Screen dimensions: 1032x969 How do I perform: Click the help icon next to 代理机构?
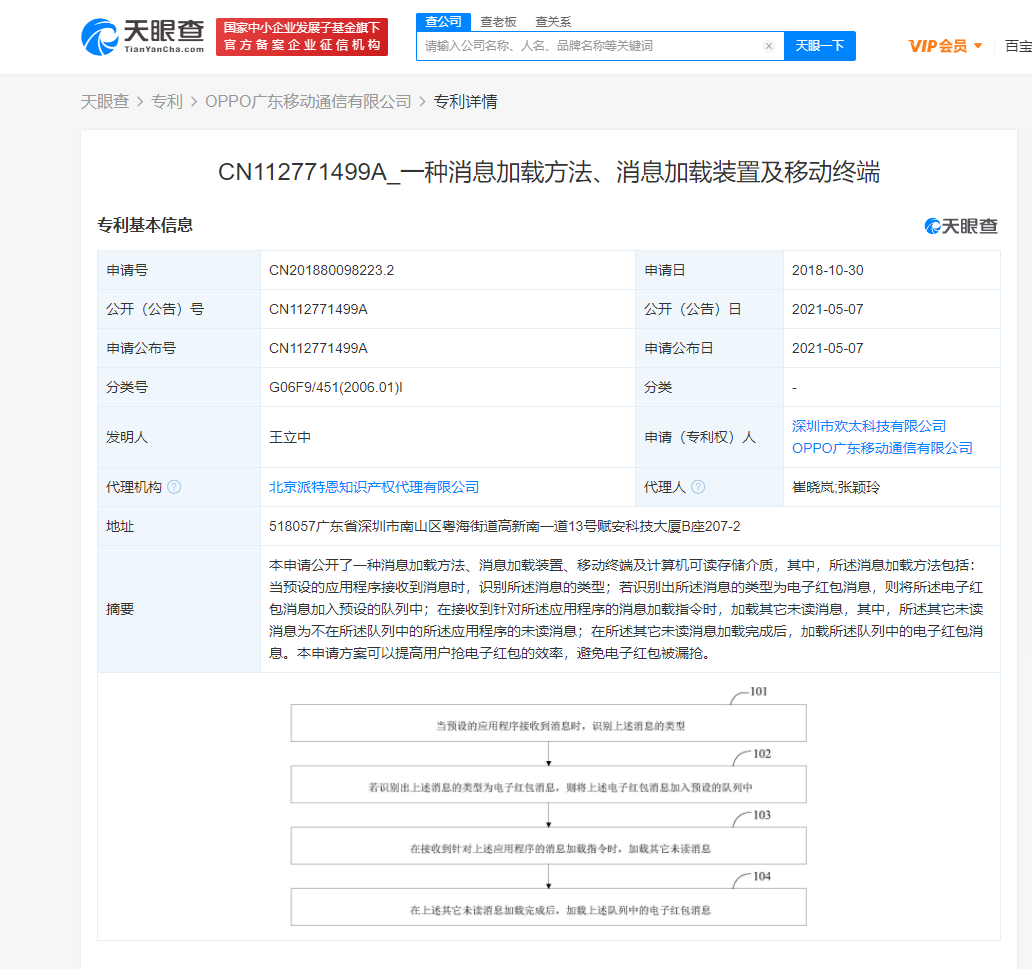(174, 487)
